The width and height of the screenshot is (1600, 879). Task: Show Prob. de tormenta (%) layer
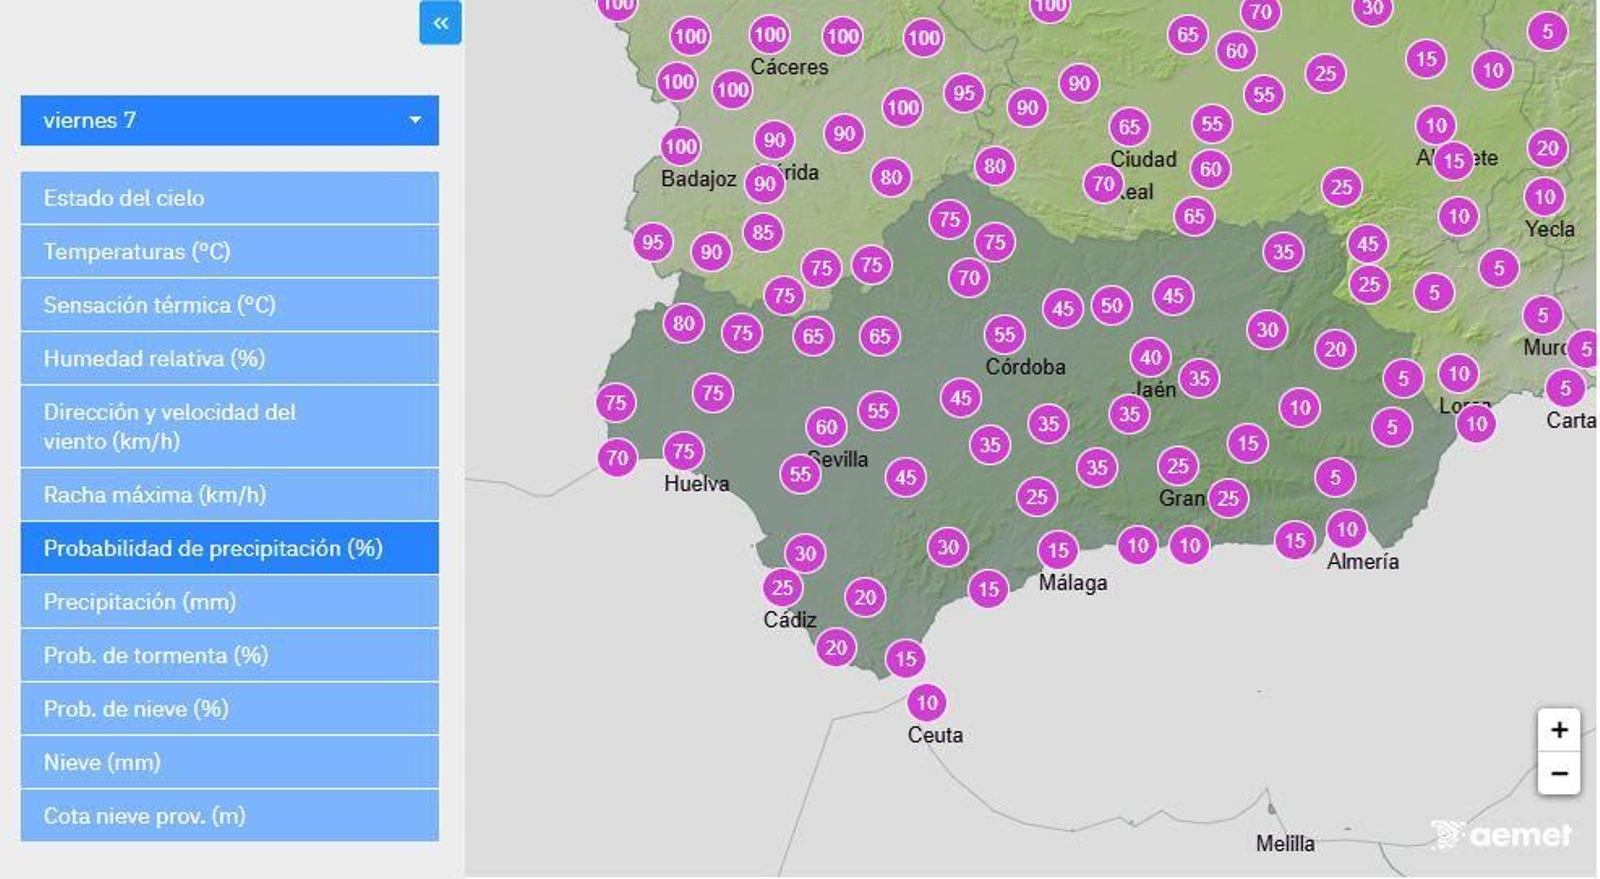pyautogui.click(x=229, y=655)
